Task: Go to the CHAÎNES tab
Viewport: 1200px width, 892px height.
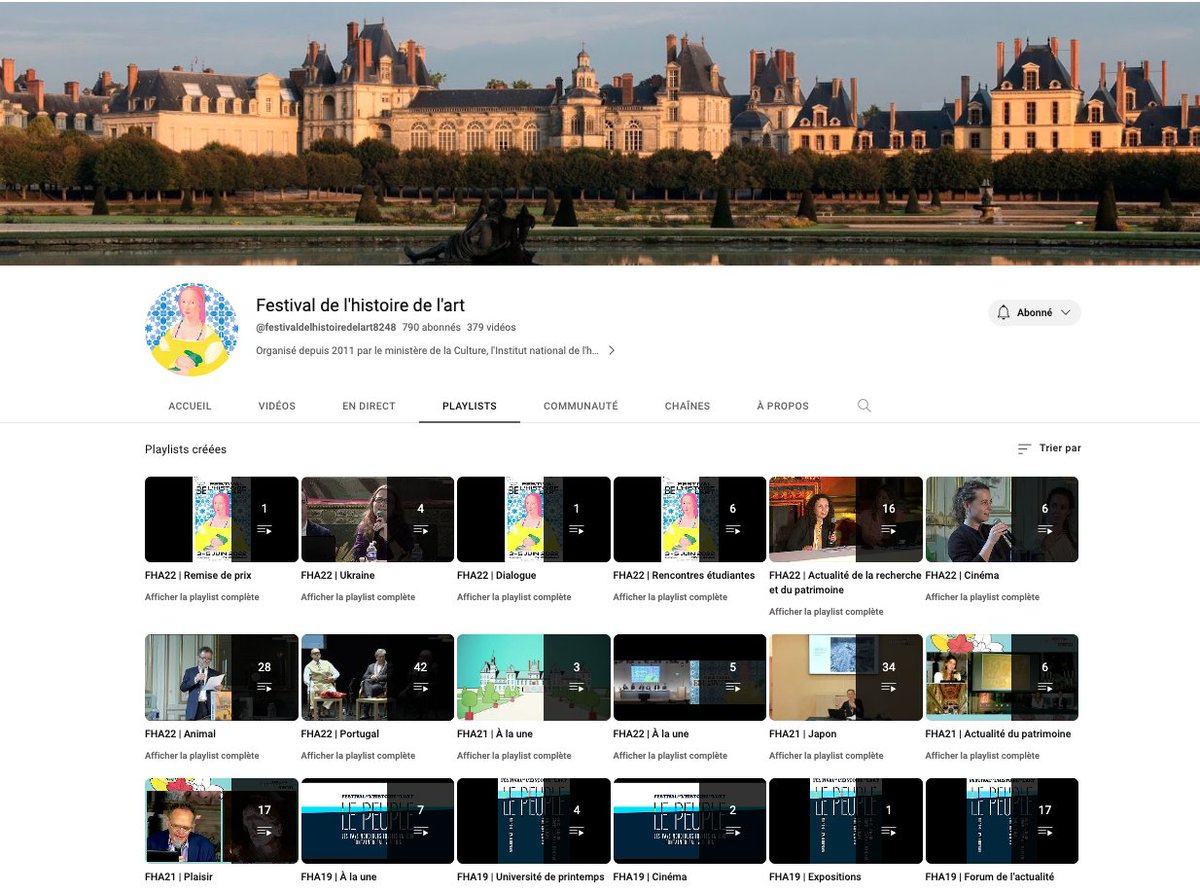Action: (x=687, y=406)
